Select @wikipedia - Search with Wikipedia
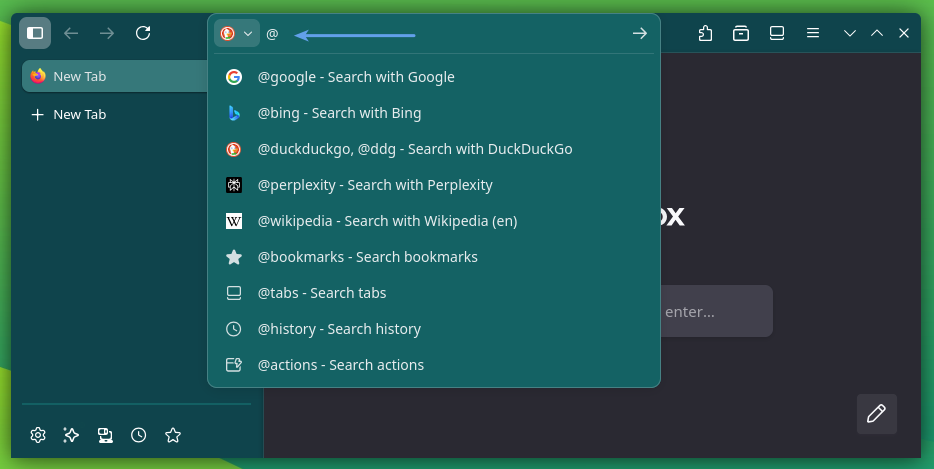The image size is (934, 469). tap(387, 221)
